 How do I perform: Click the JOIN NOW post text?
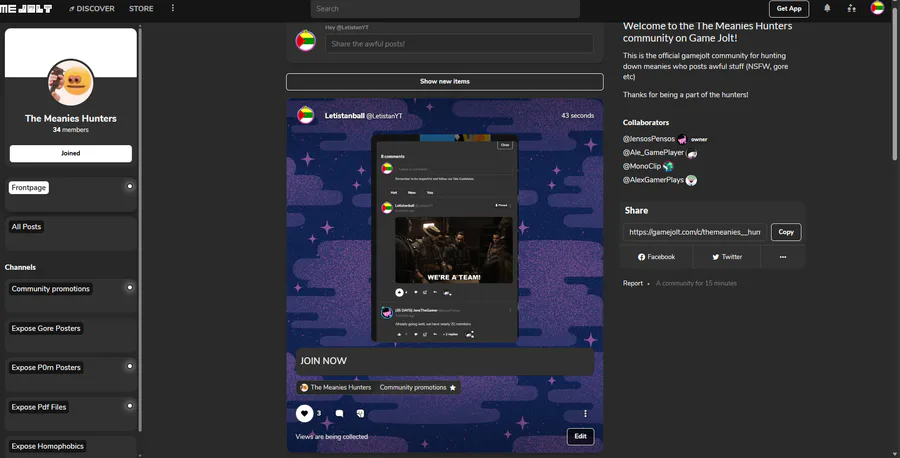coord(324,361)
